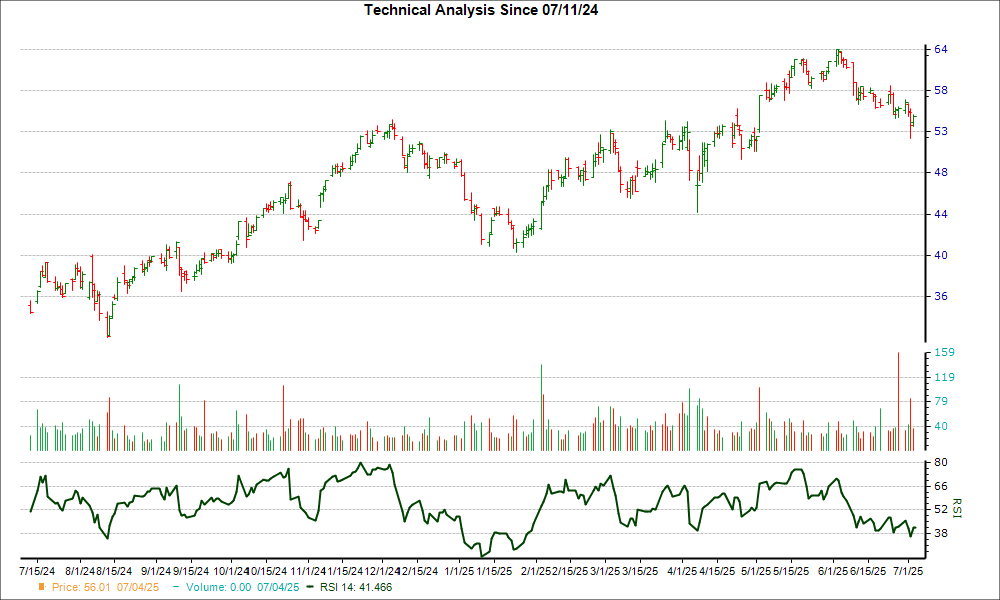The height and width of the screenshot is (600, 1000).
Task: Click the tallest red volume spike near 7/1/25
Action: click(898, 402)
